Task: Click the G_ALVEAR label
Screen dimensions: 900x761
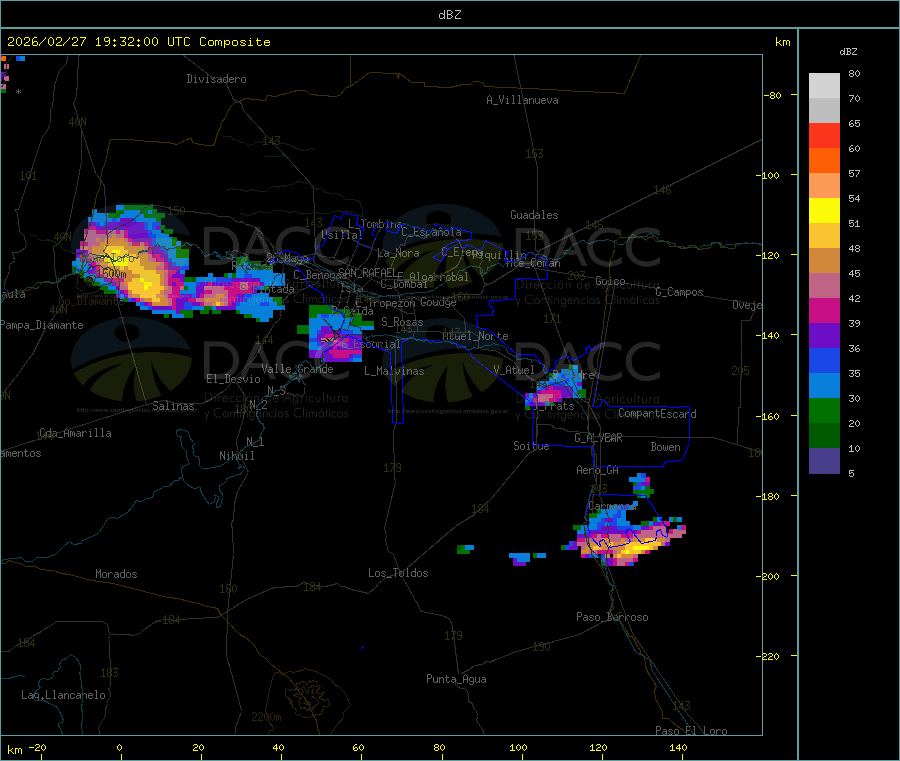Action: (x=598, y=438)
